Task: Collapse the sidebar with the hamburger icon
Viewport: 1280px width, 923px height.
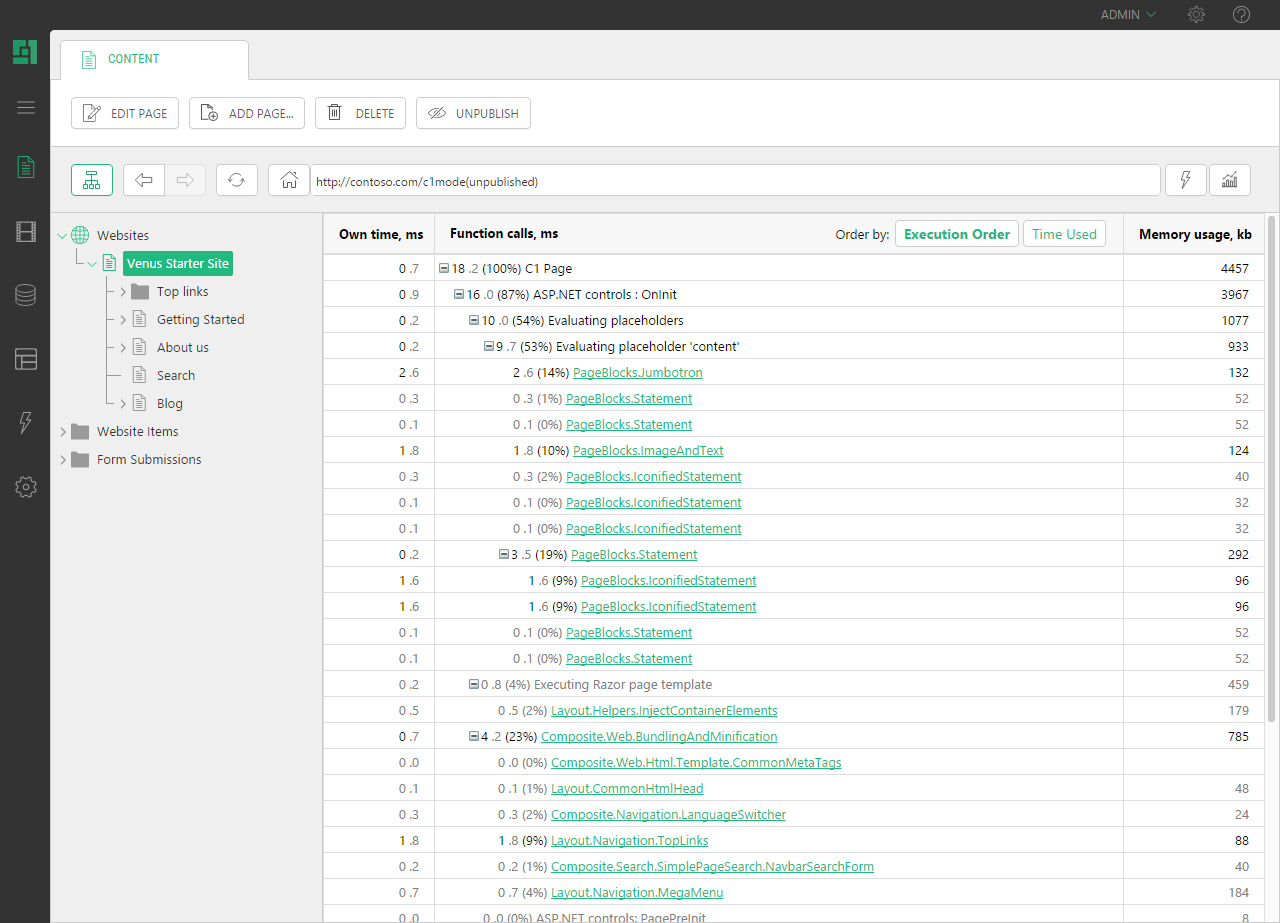Action: [25, 107]
